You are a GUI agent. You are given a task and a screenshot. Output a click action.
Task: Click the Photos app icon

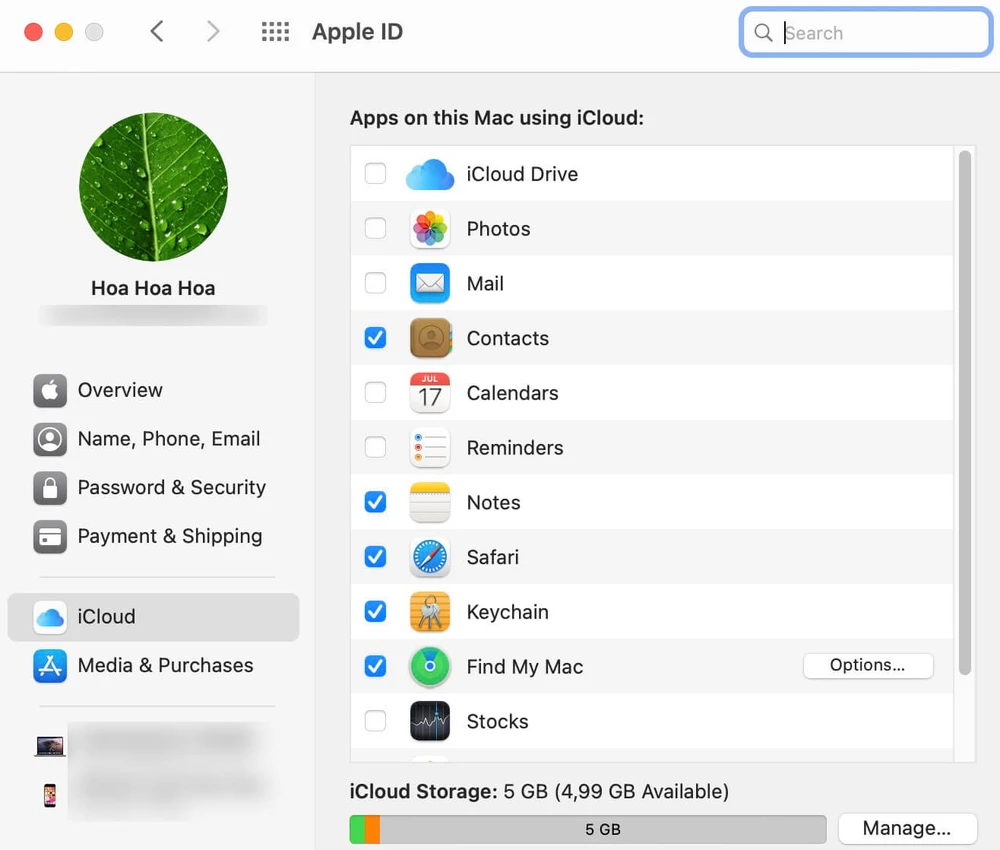430,228
